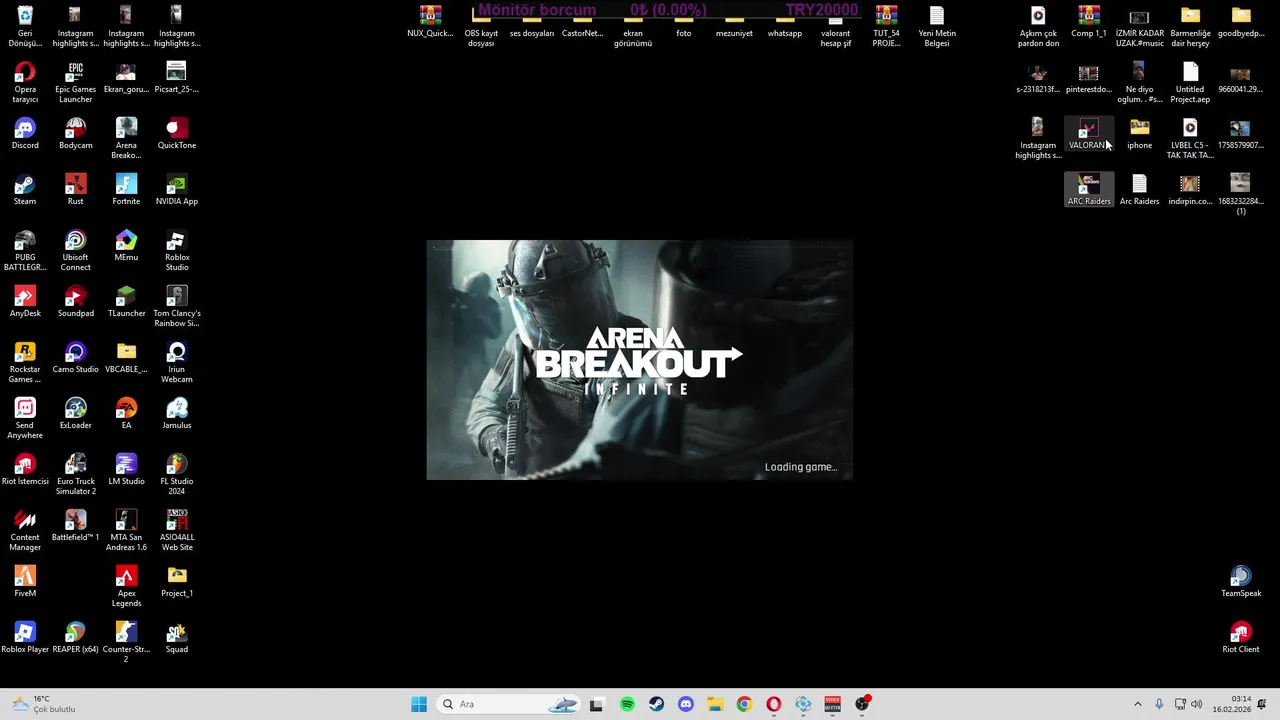Select the ASIO4ALL Web Site shortcut
This screenshot has height=720, width=1280.
tap(177, 530)
